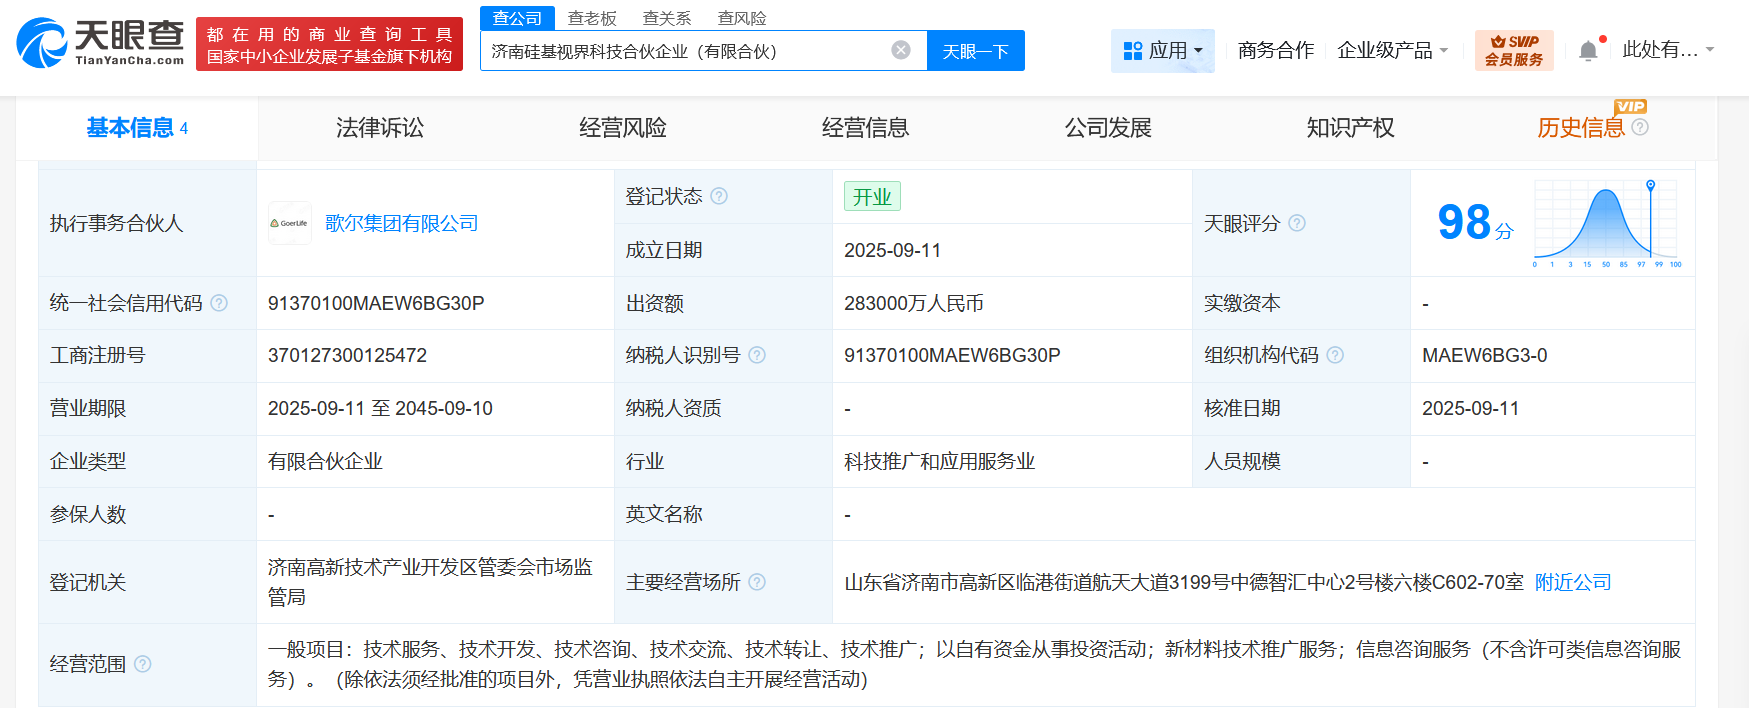Click the TianYan score distribution chart
This screenshot has width=1749, height=708.
click(1606, 223)
